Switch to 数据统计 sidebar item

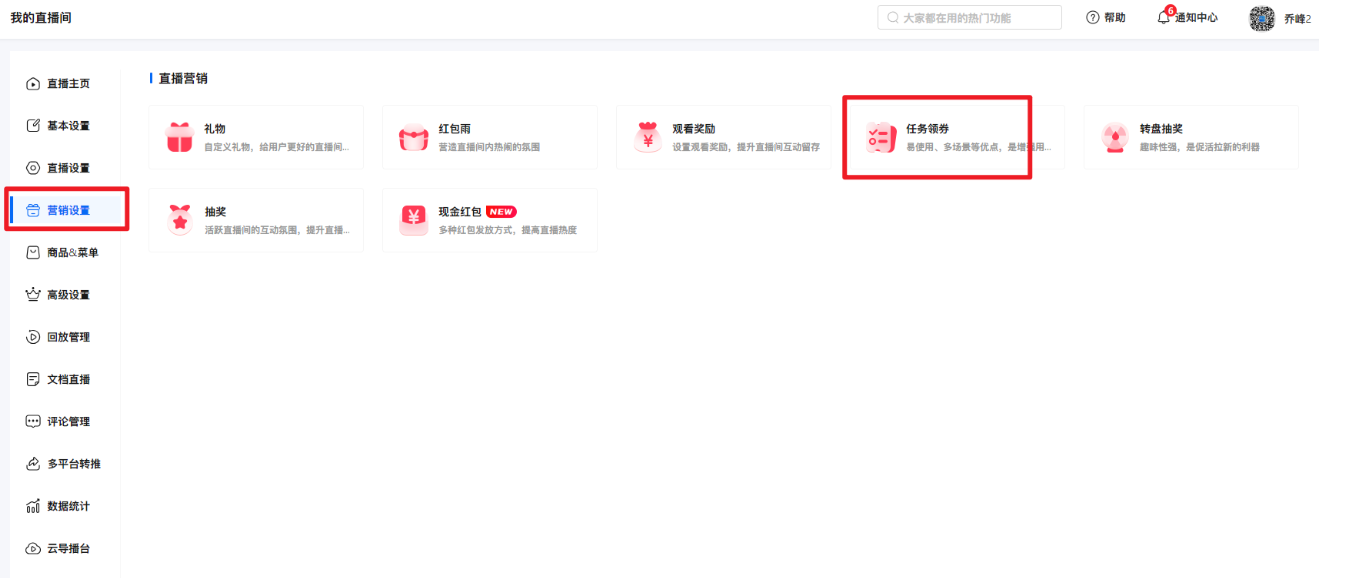(68, 506)
